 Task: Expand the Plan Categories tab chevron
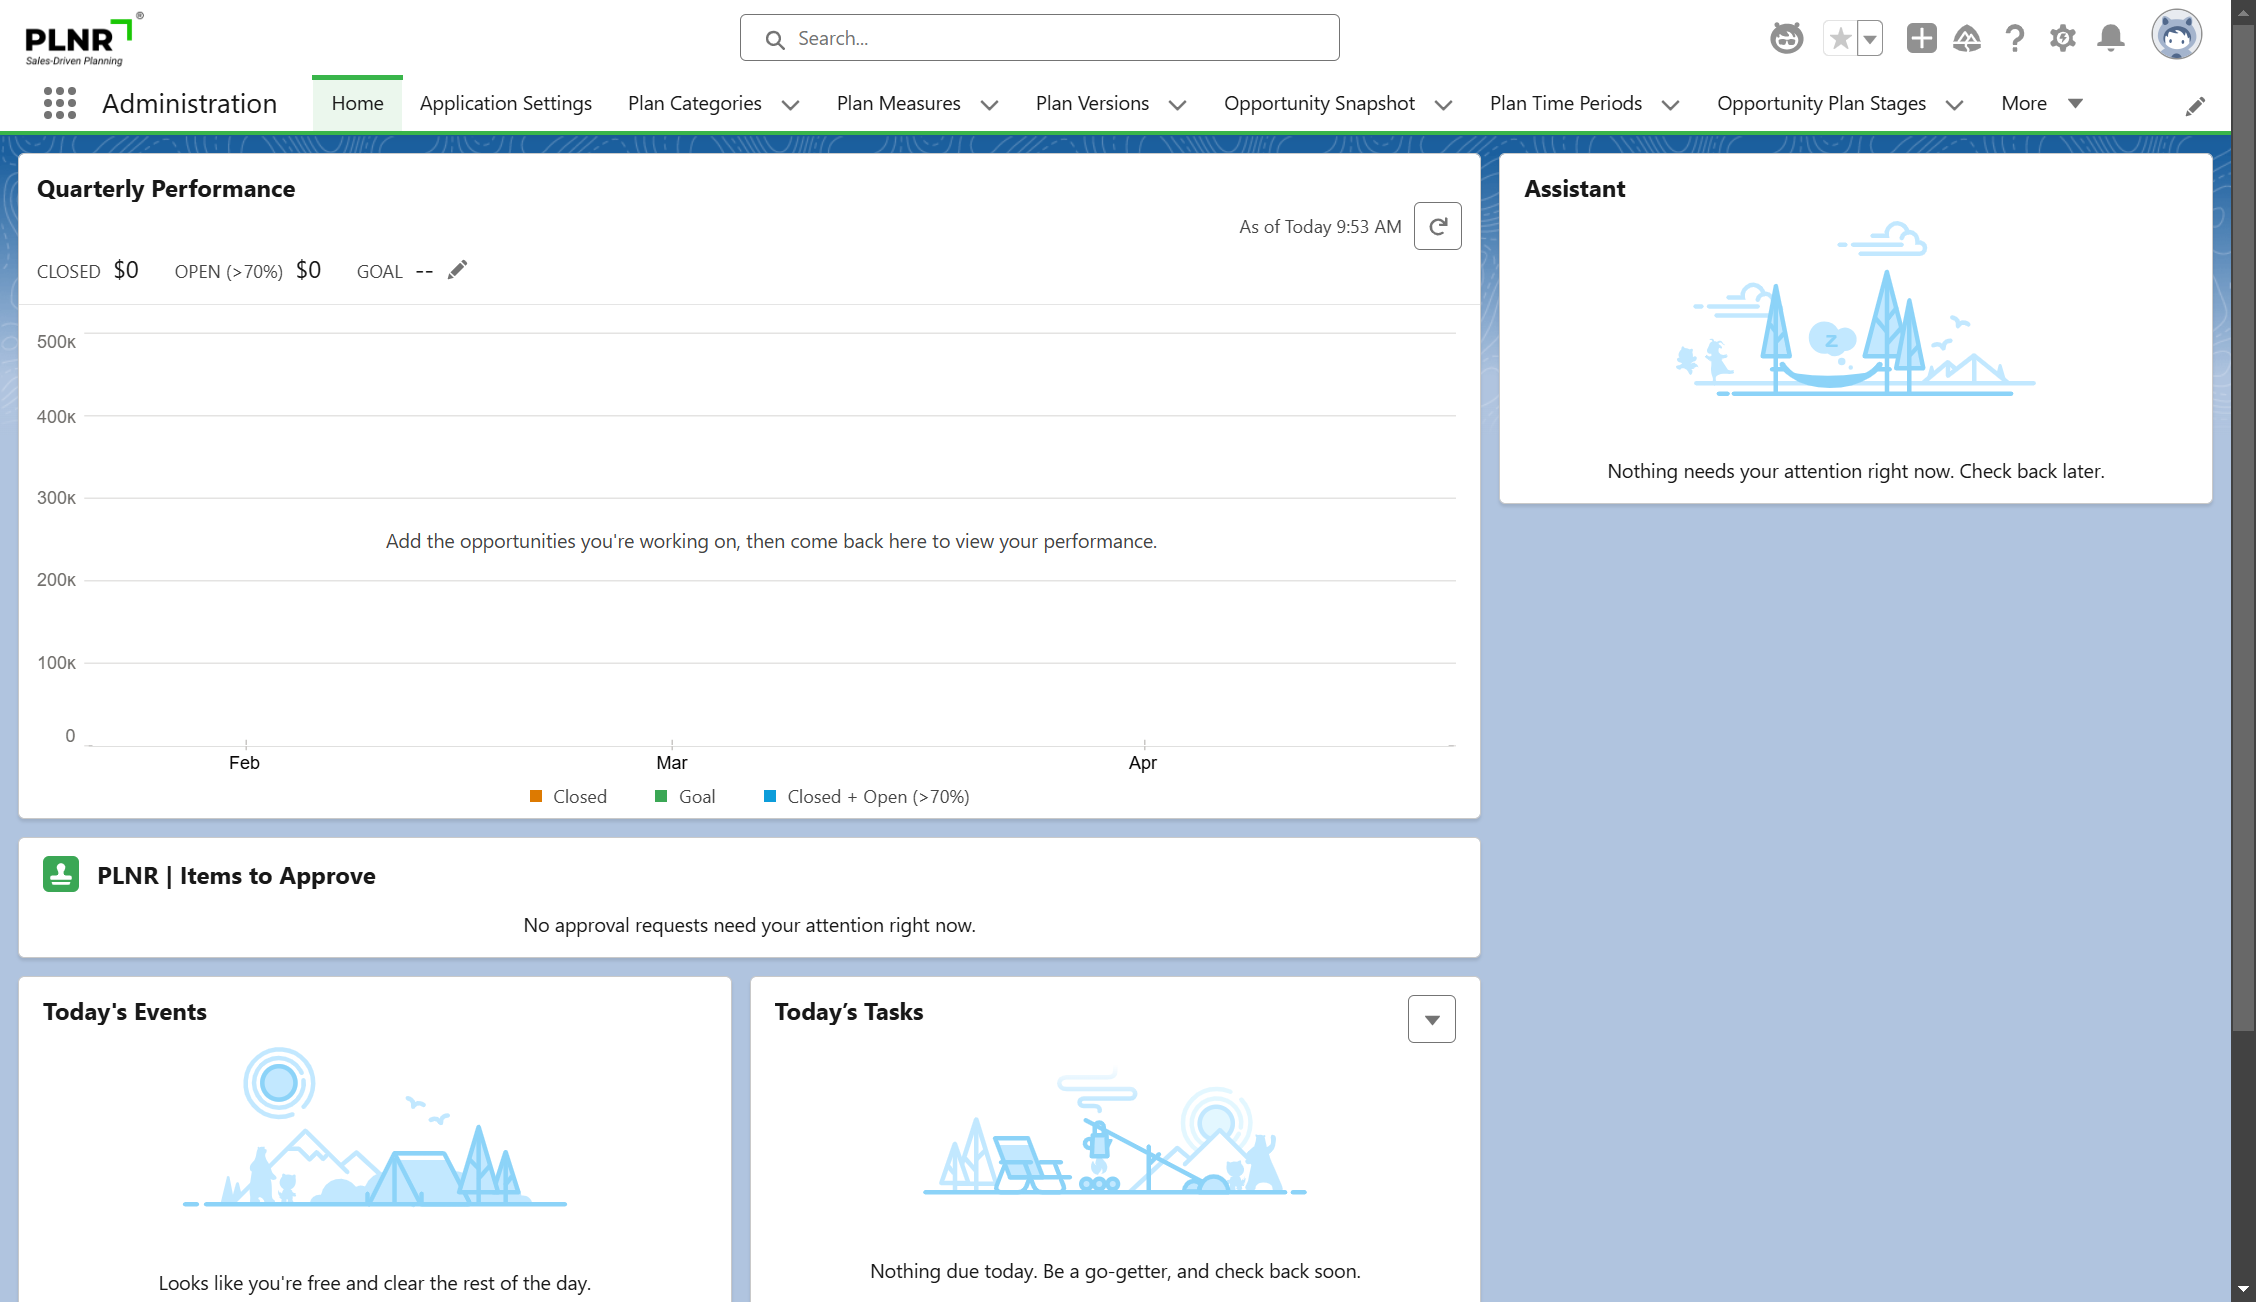pos(790,105)
